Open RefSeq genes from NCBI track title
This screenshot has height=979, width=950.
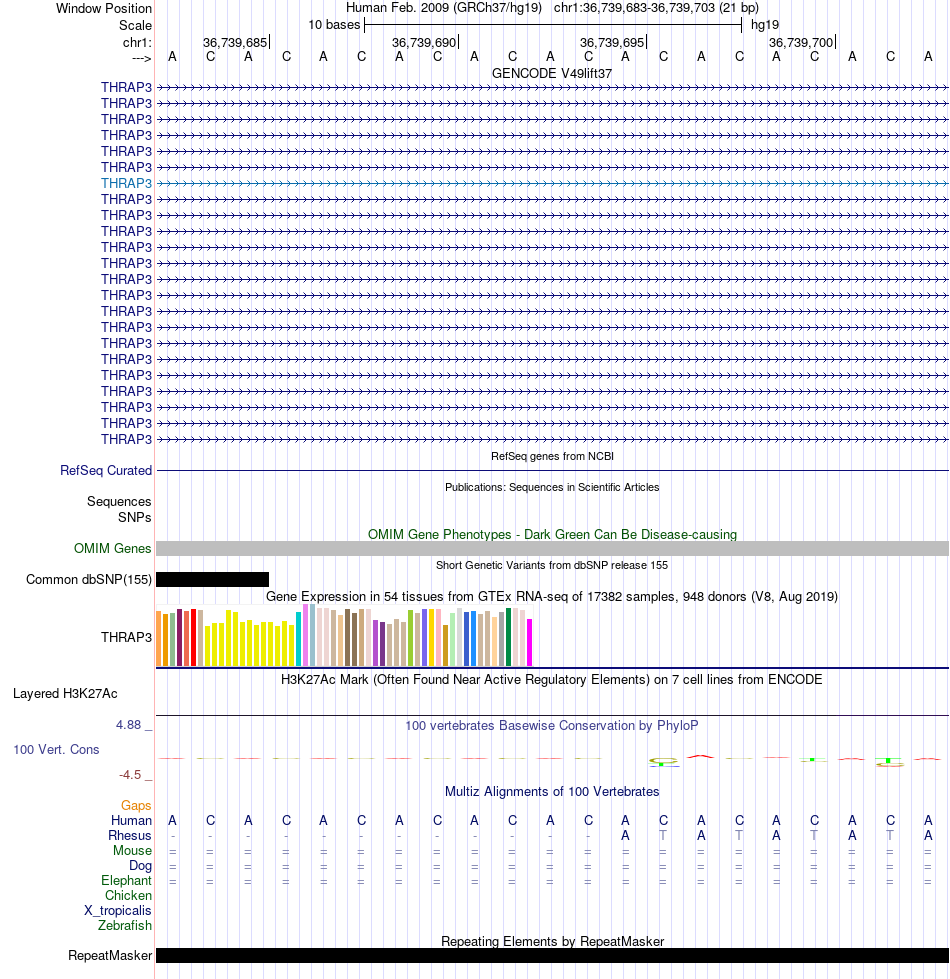tap(552, 456)
